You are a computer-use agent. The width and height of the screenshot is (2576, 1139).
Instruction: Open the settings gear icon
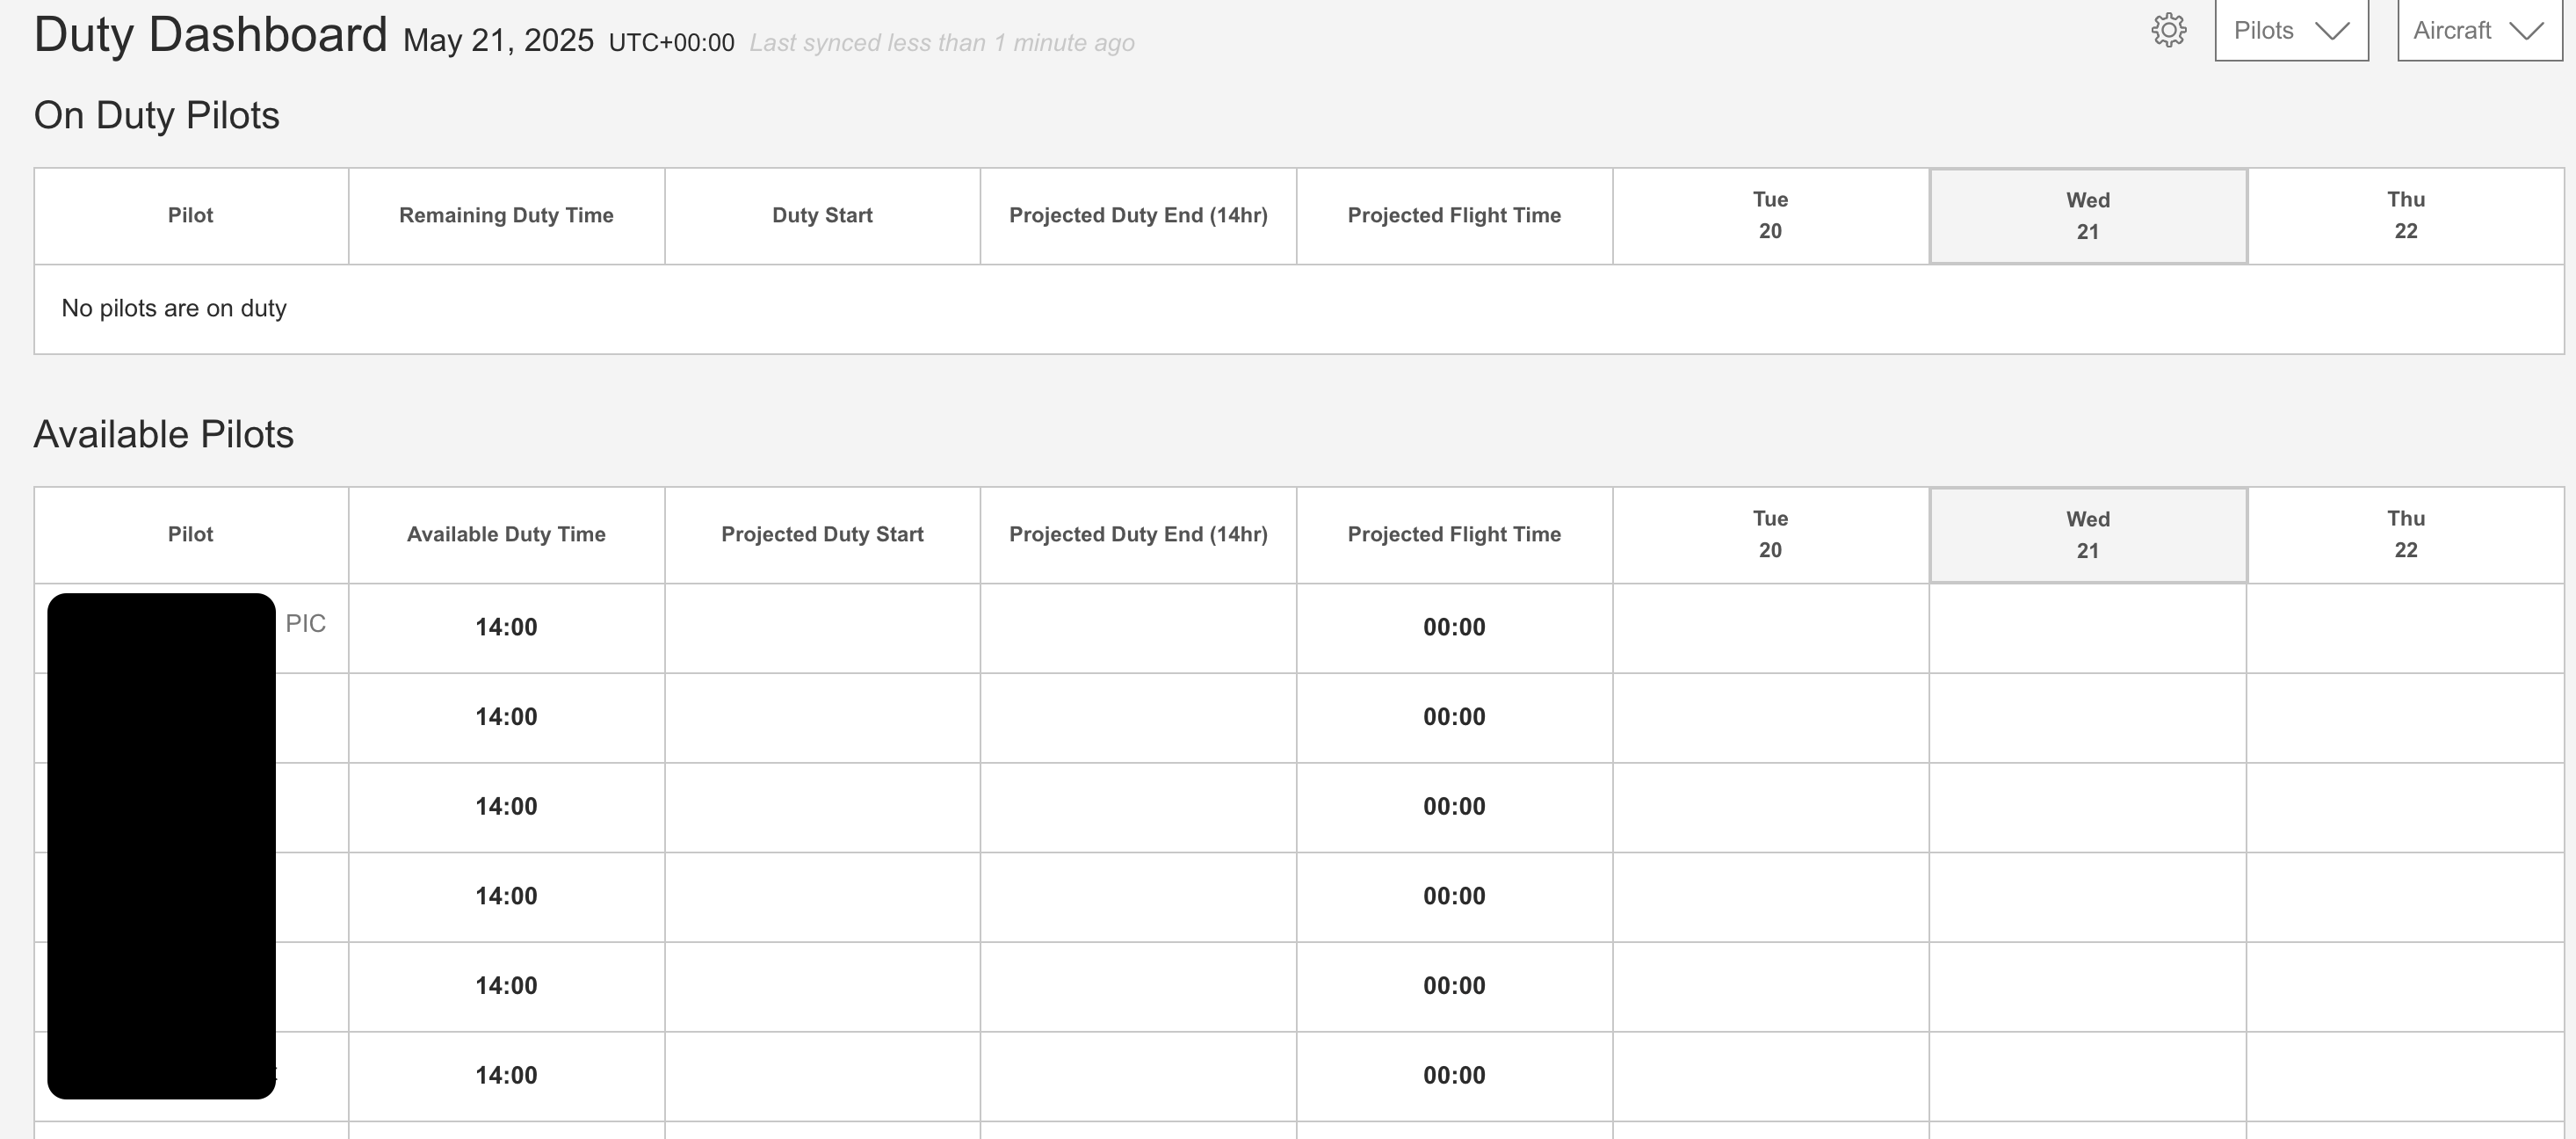pyautogui.click(x=2168, y=30)
